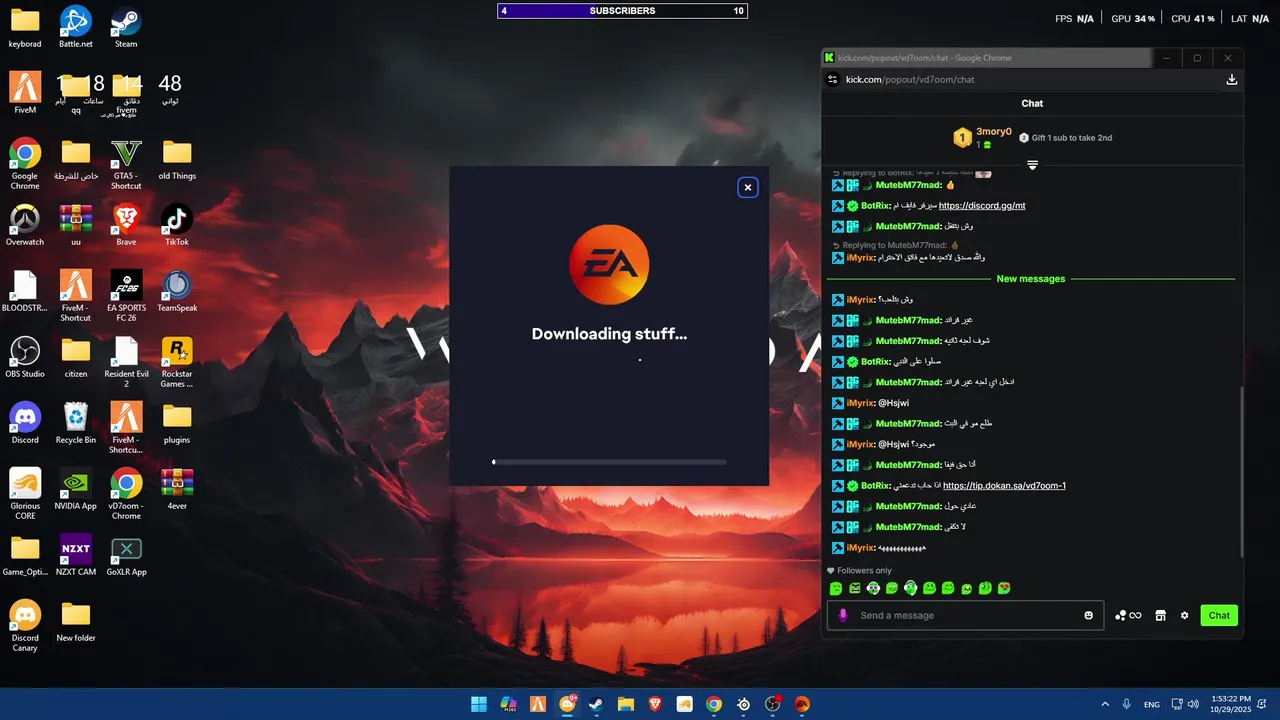This screenshot has width=1280, height=720.
Task: Select the old Things folder
Action: [177, 159]
